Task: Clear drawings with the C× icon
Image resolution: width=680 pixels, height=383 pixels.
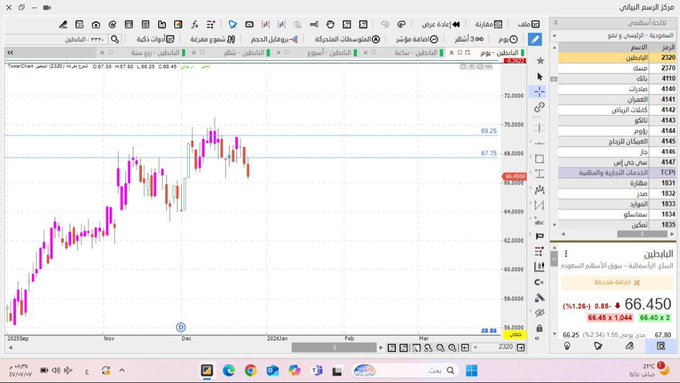Action: point(539,282)
